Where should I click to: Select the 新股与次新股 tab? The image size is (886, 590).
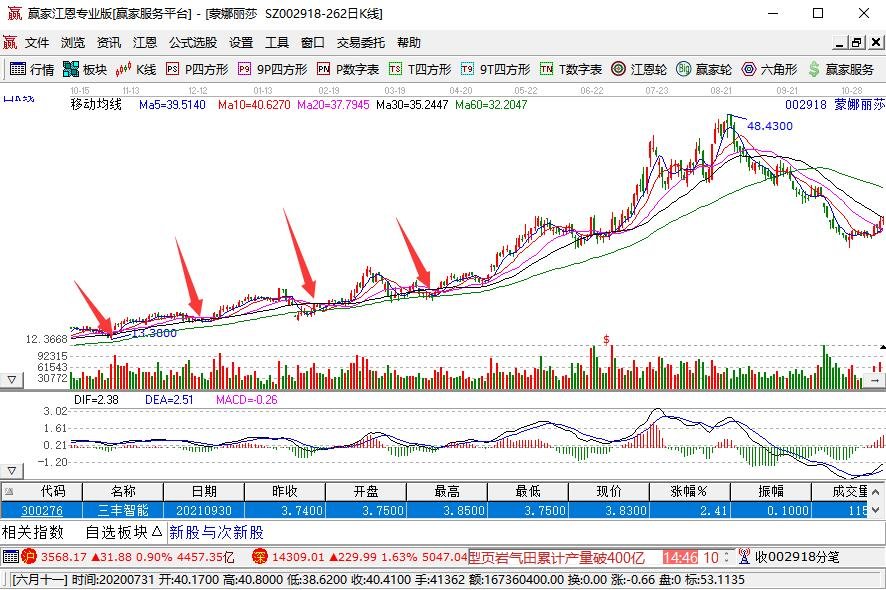tap(216, 532)
